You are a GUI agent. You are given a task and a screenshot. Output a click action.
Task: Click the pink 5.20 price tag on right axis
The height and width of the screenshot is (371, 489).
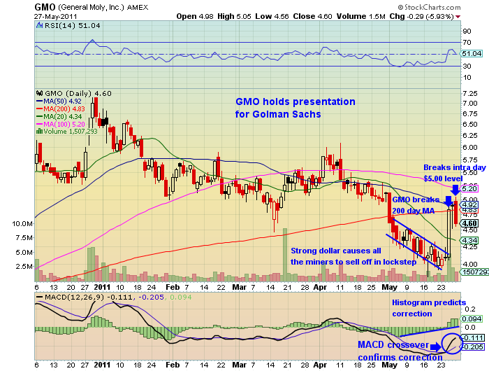pyautogui.click(x=469, y=189)
